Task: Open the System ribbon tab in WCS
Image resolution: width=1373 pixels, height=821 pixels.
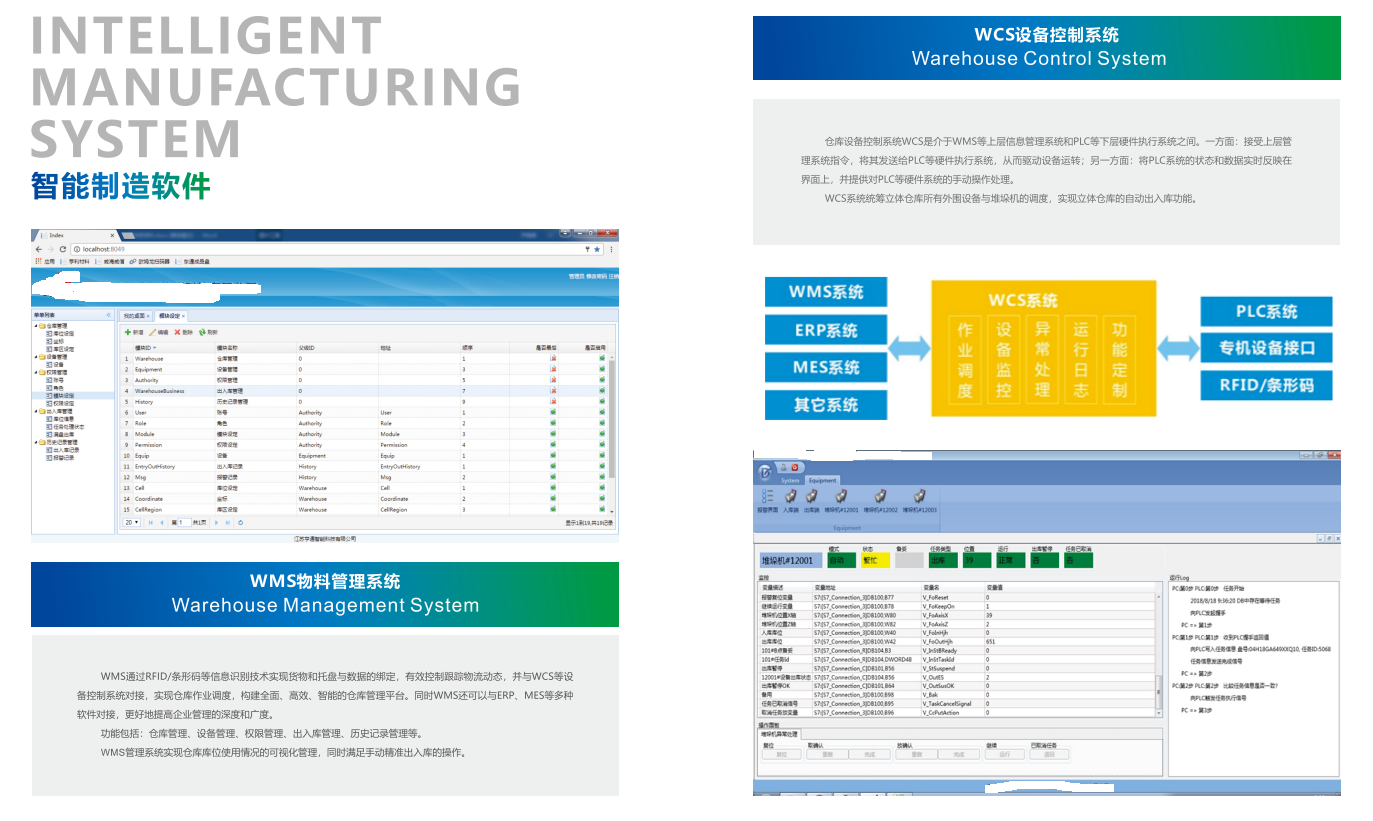Action: point(790,481)
